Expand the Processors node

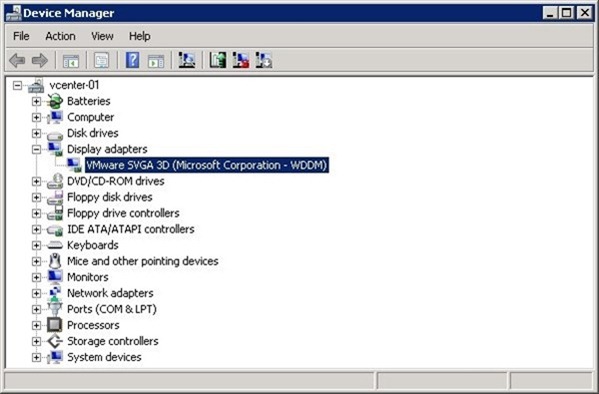36,325
